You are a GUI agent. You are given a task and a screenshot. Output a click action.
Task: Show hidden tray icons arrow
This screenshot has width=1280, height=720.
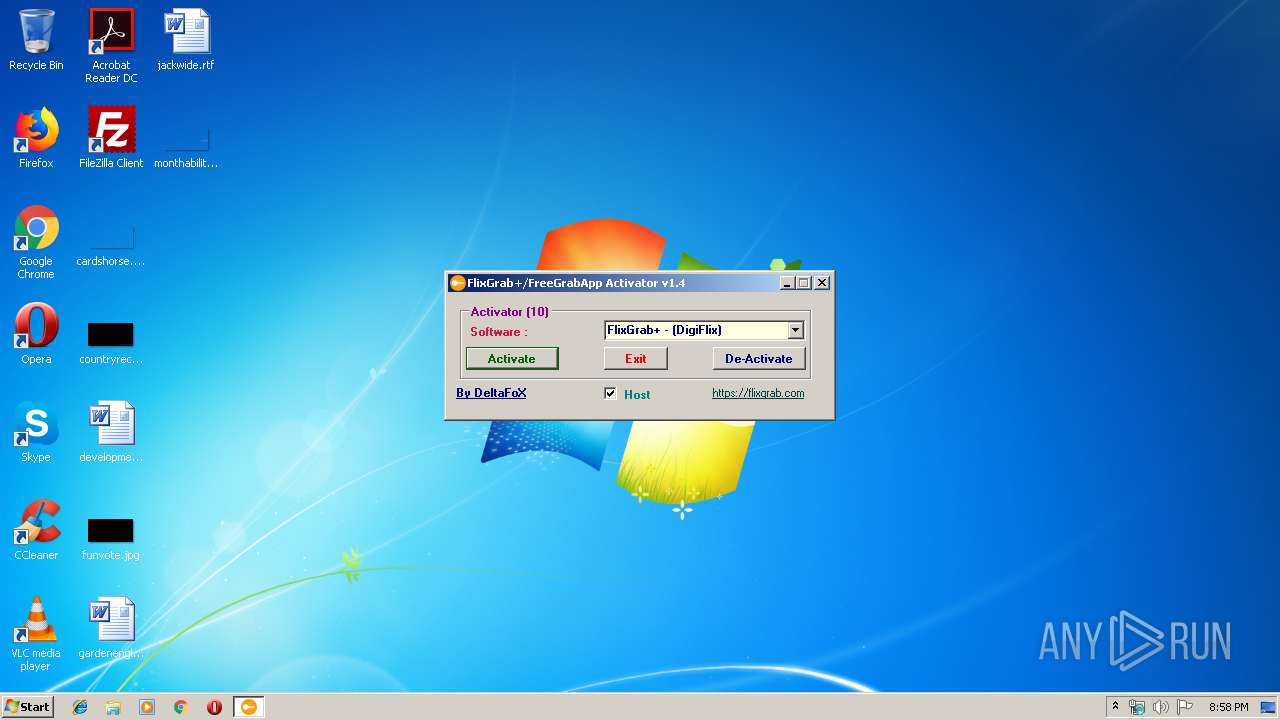click(x=1115, y=707)
